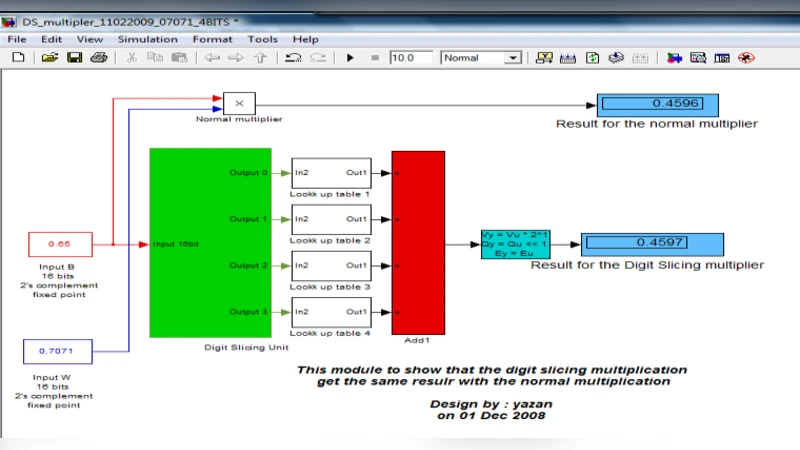Click the Input B constant block 0.65
800x450 pixels.
[x=60, y=243]
